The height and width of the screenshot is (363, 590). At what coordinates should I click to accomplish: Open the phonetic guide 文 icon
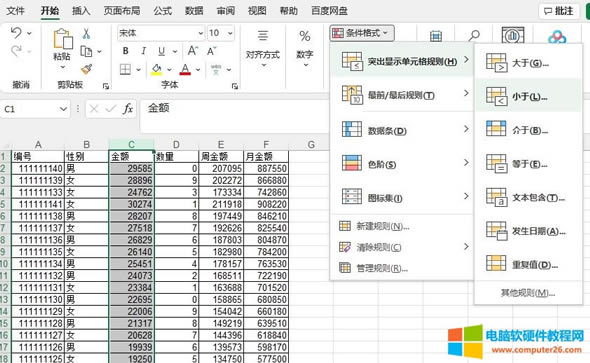pyautogui.click(x=216, y=69)
